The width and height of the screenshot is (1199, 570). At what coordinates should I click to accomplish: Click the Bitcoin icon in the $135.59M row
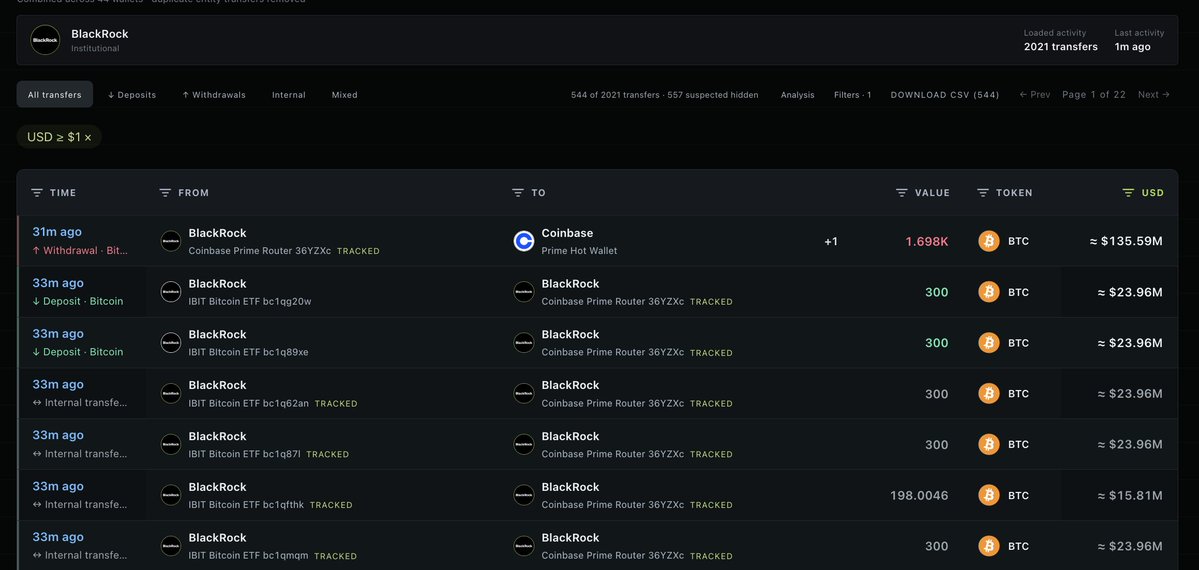point(989,241)
